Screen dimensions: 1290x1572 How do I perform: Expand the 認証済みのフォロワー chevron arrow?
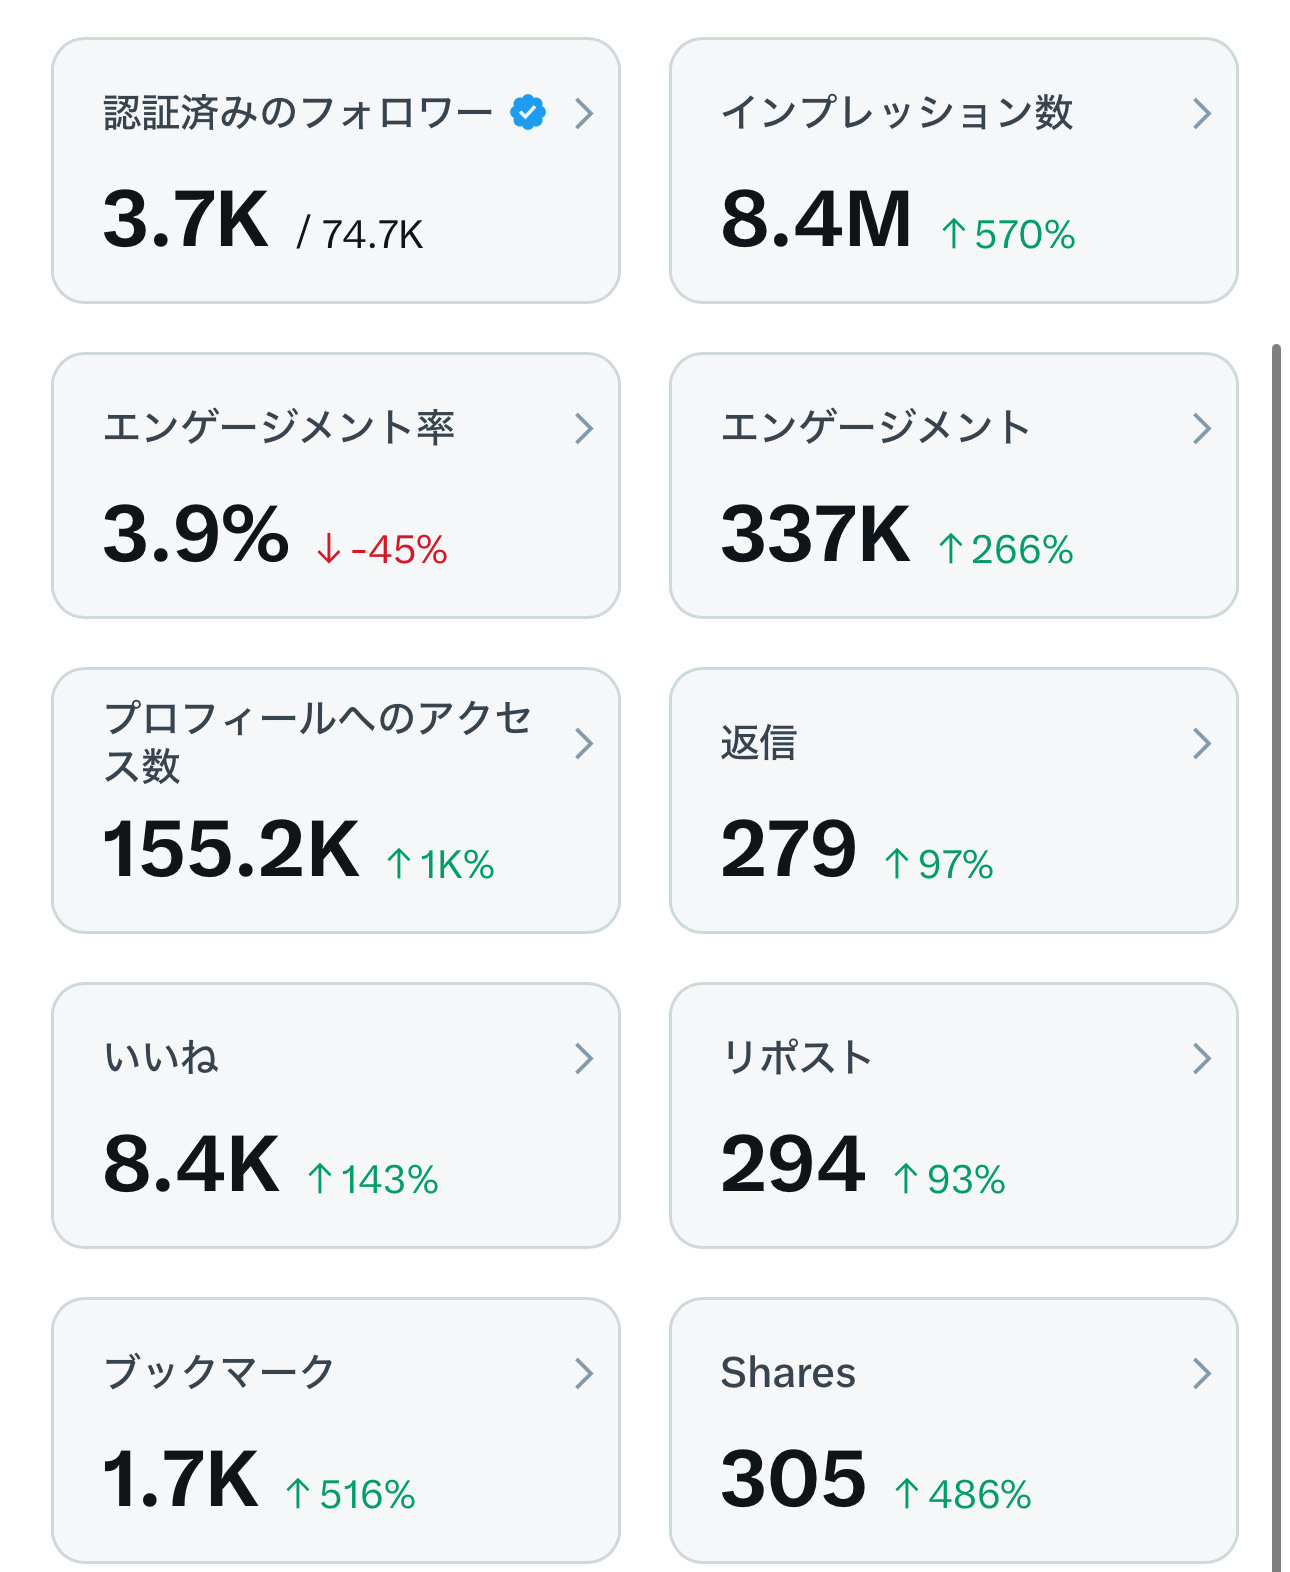(x=585, y=114)
